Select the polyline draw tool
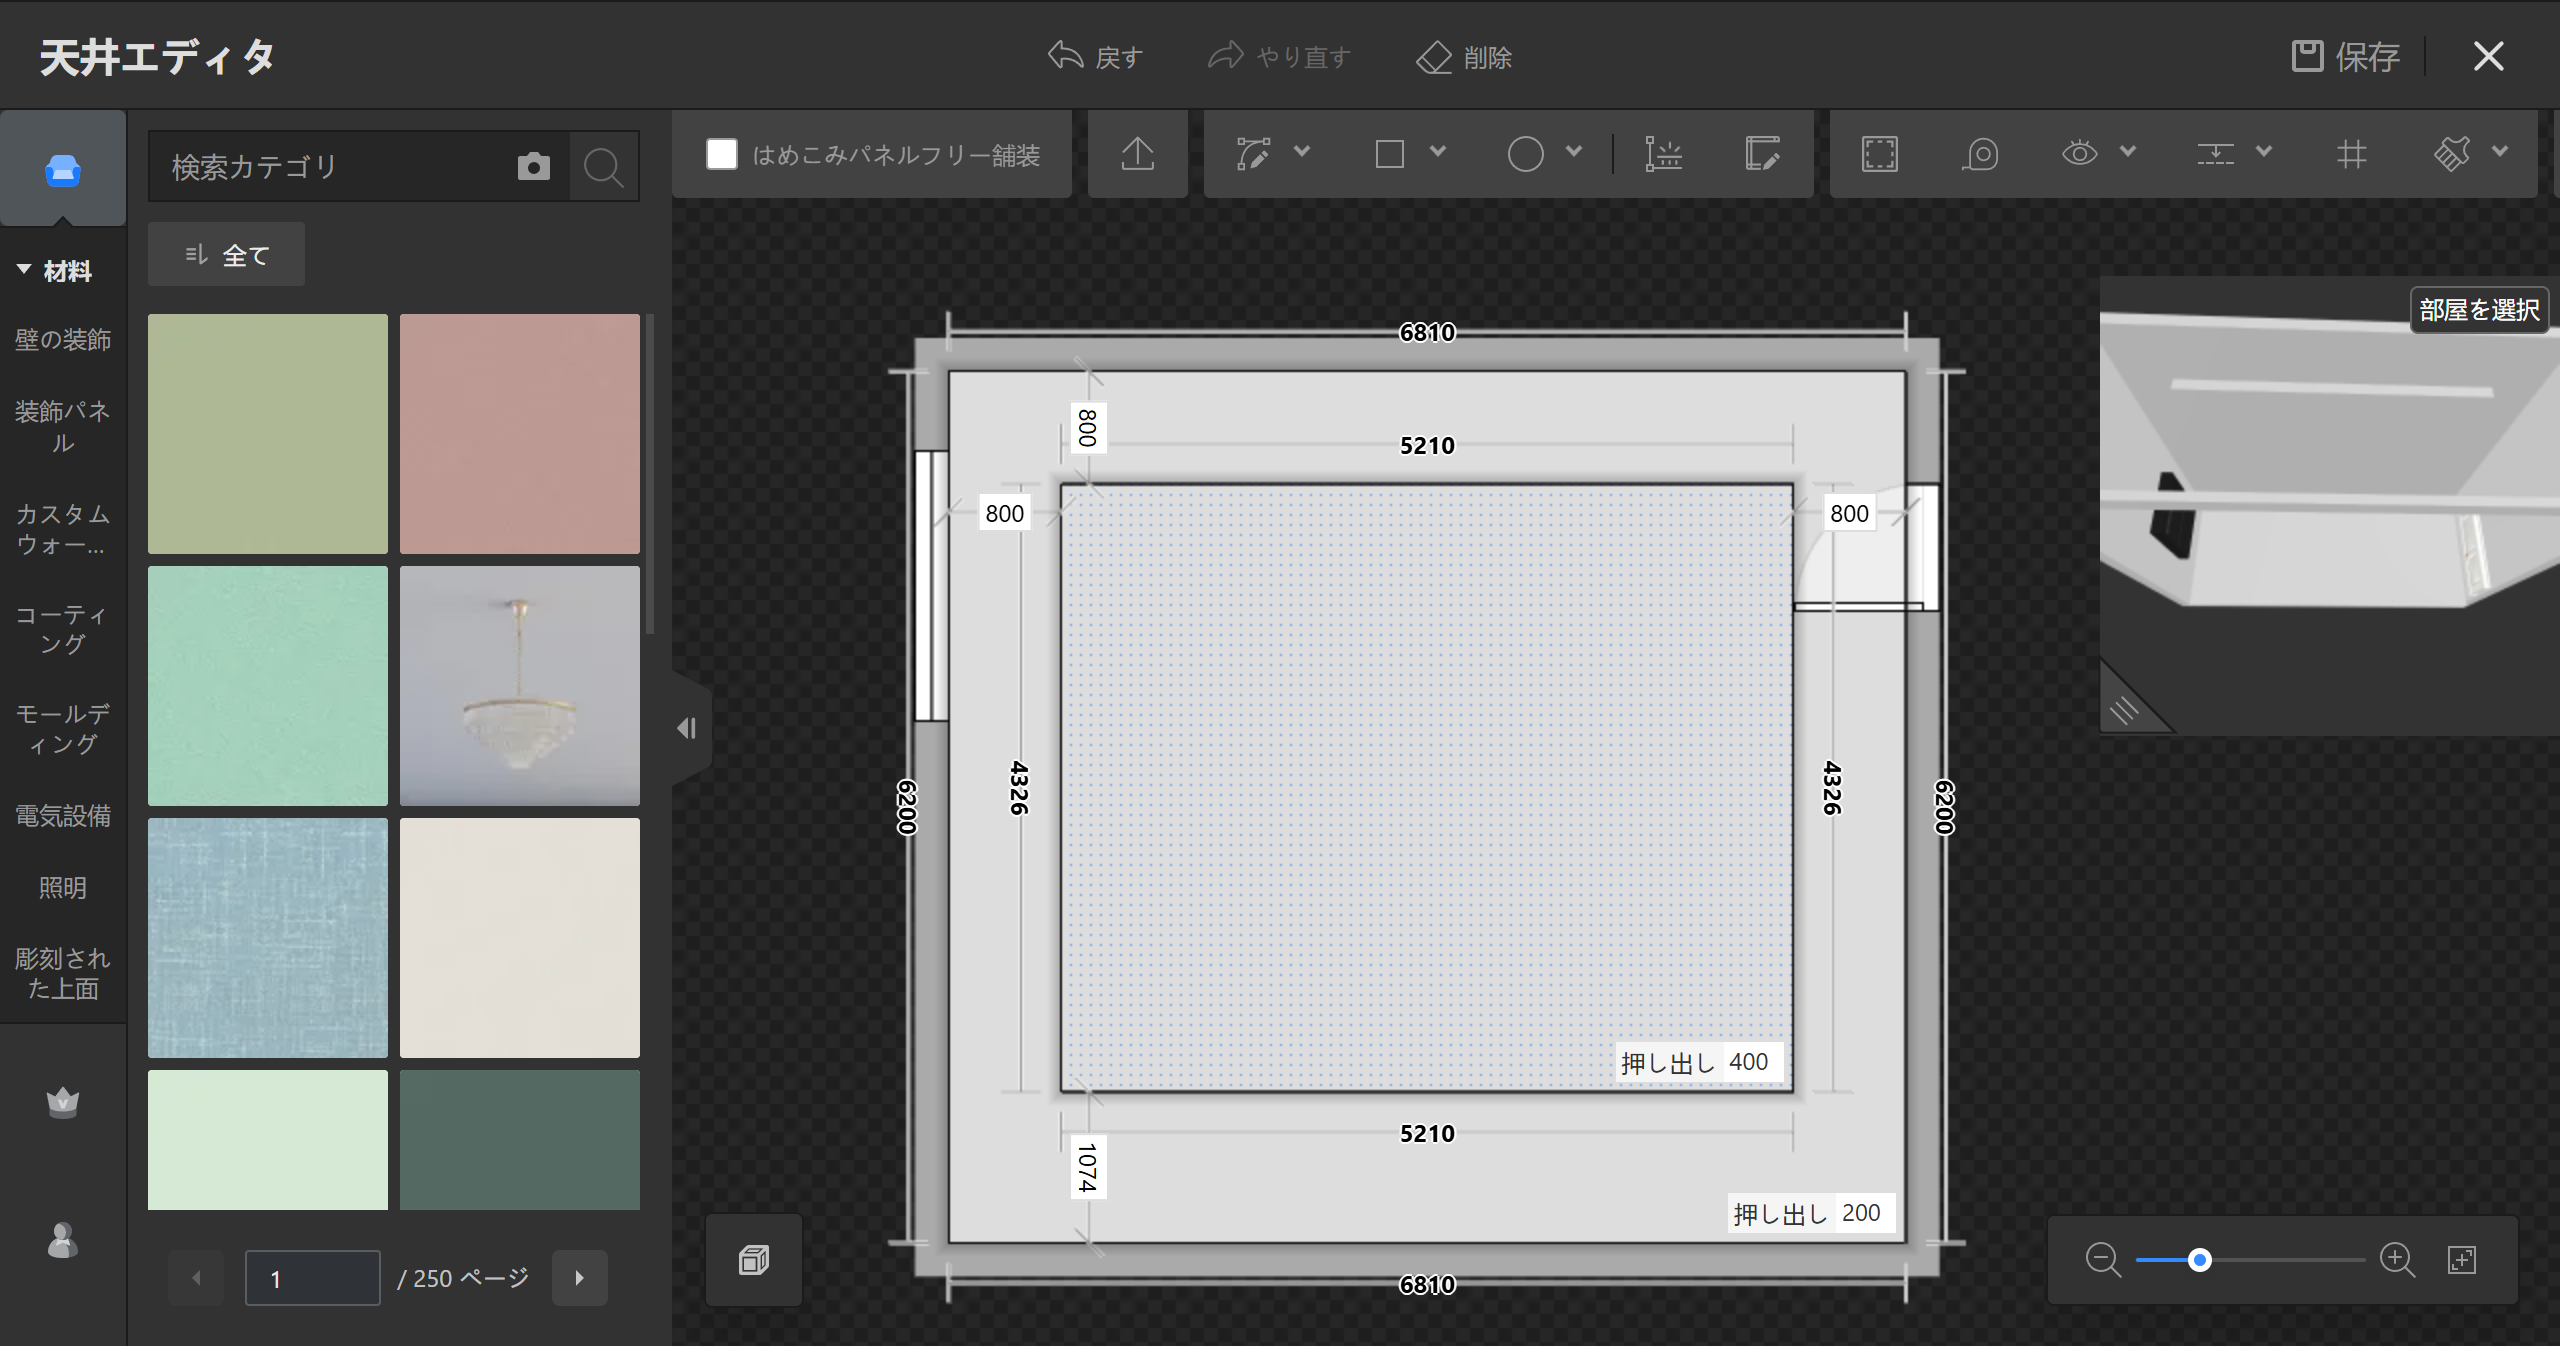The image size is (2560, 1346). (1253, 154)
